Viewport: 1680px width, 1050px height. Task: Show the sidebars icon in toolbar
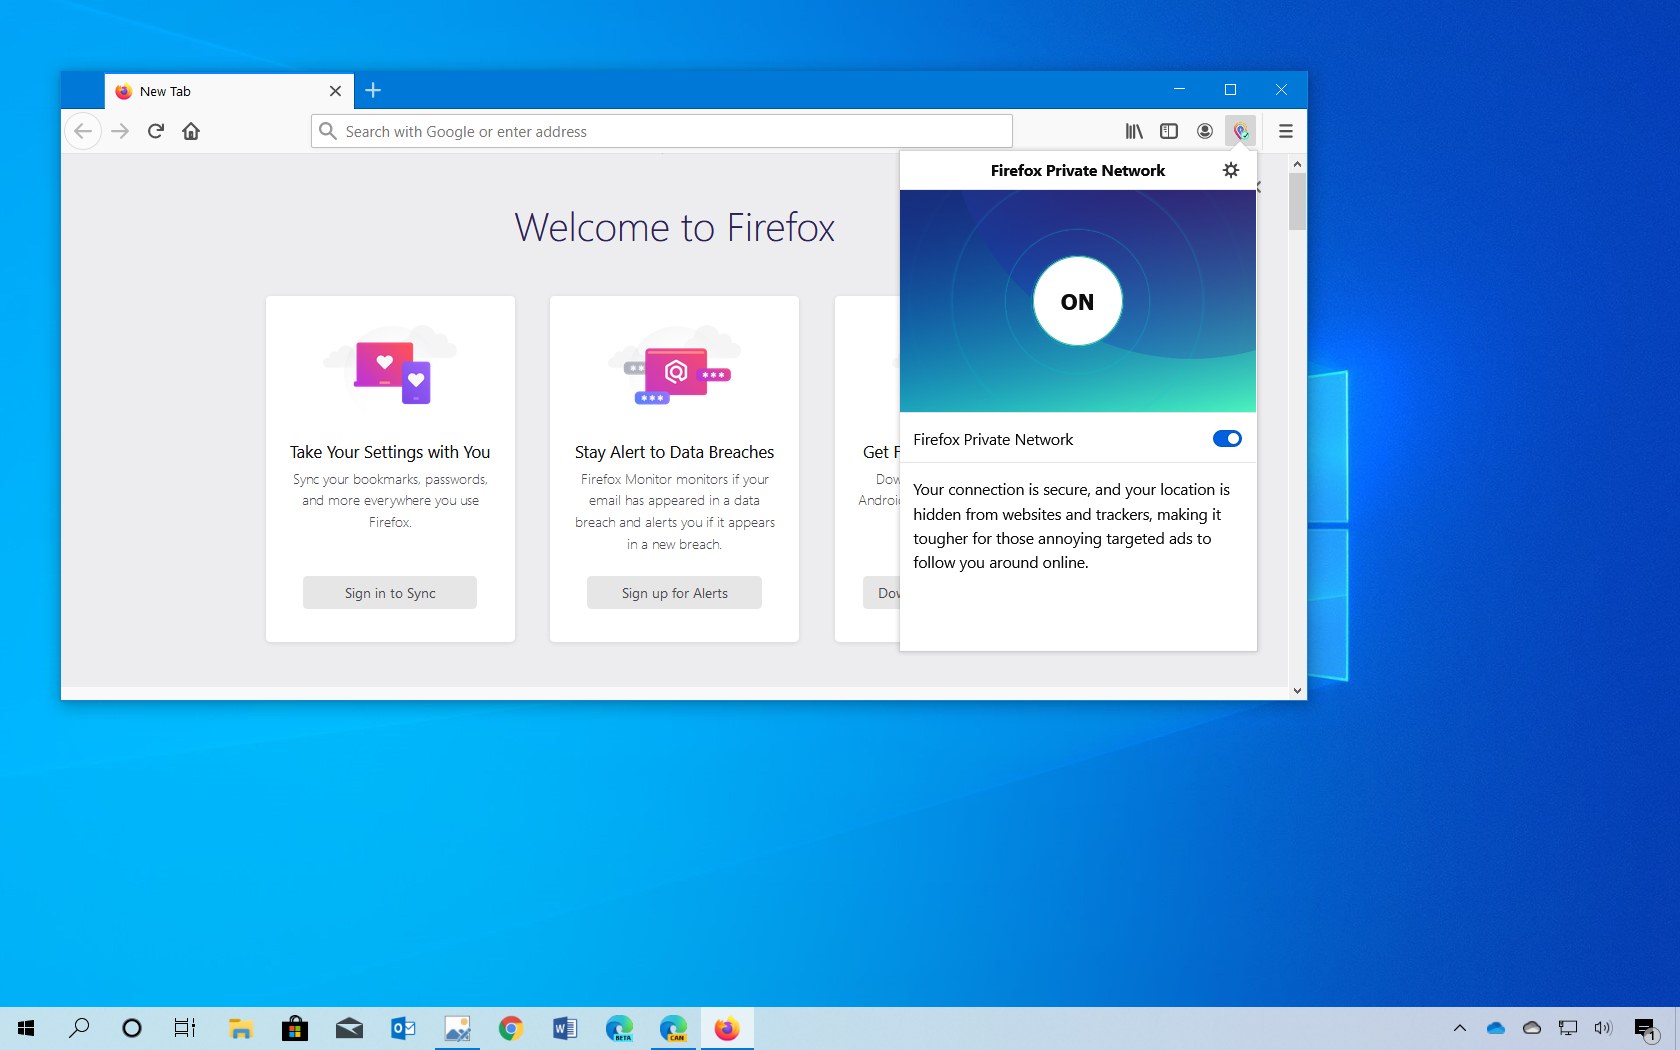tap(1169, 131)
